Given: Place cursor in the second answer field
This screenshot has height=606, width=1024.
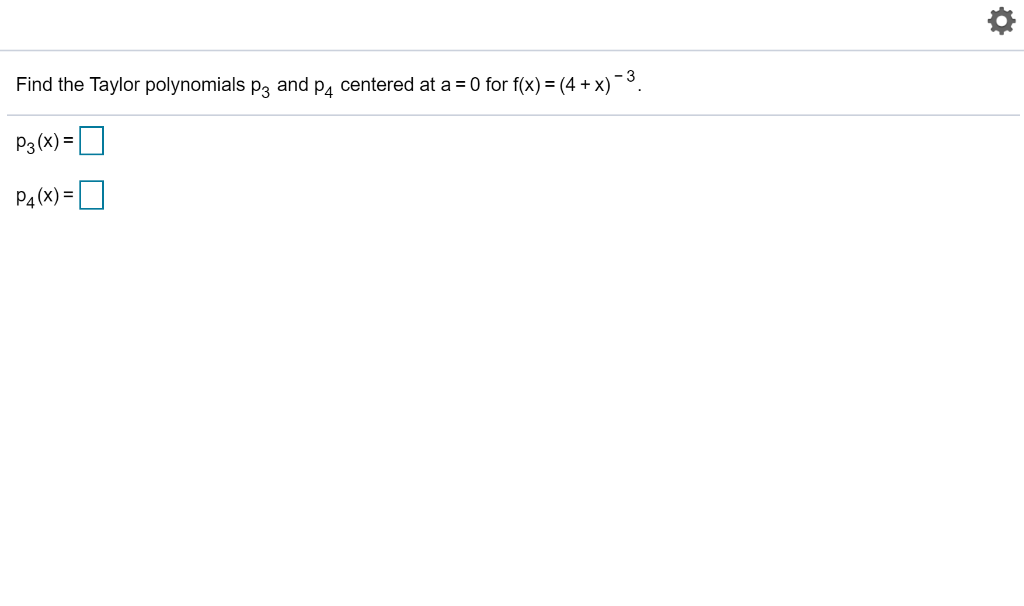Looking at the screenshot, I should pyautogui.click(x=91, y=195).
